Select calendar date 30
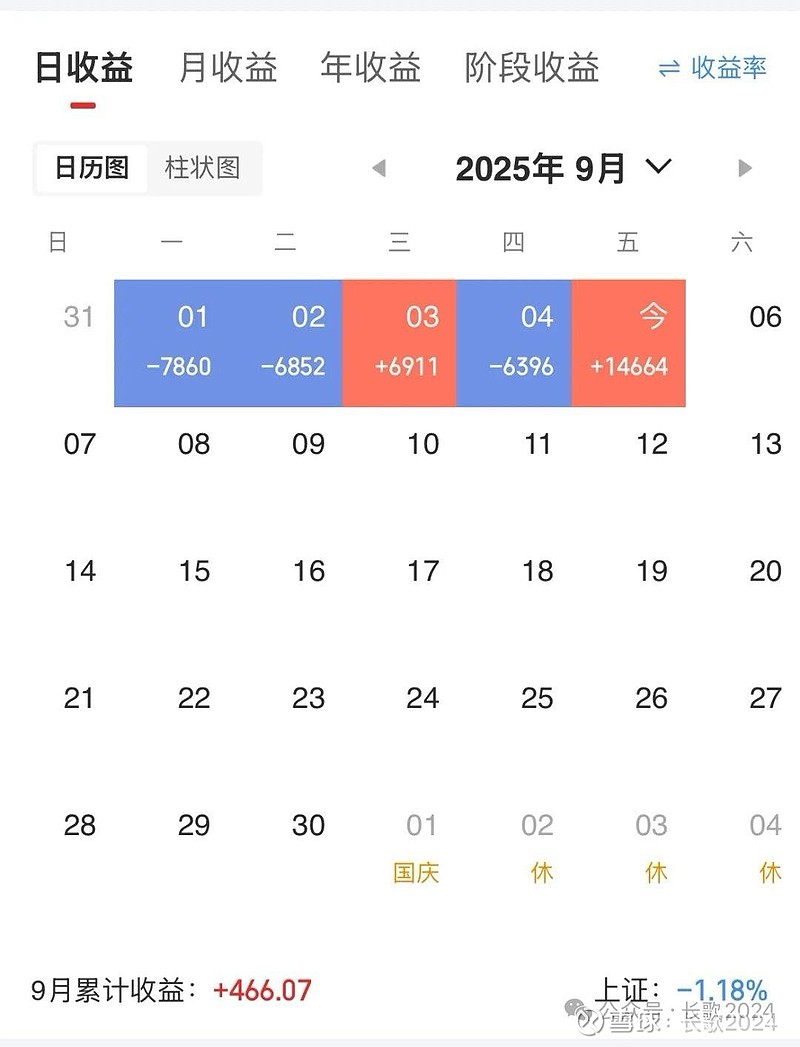The image size is (800, 1047). click(308, 825)
